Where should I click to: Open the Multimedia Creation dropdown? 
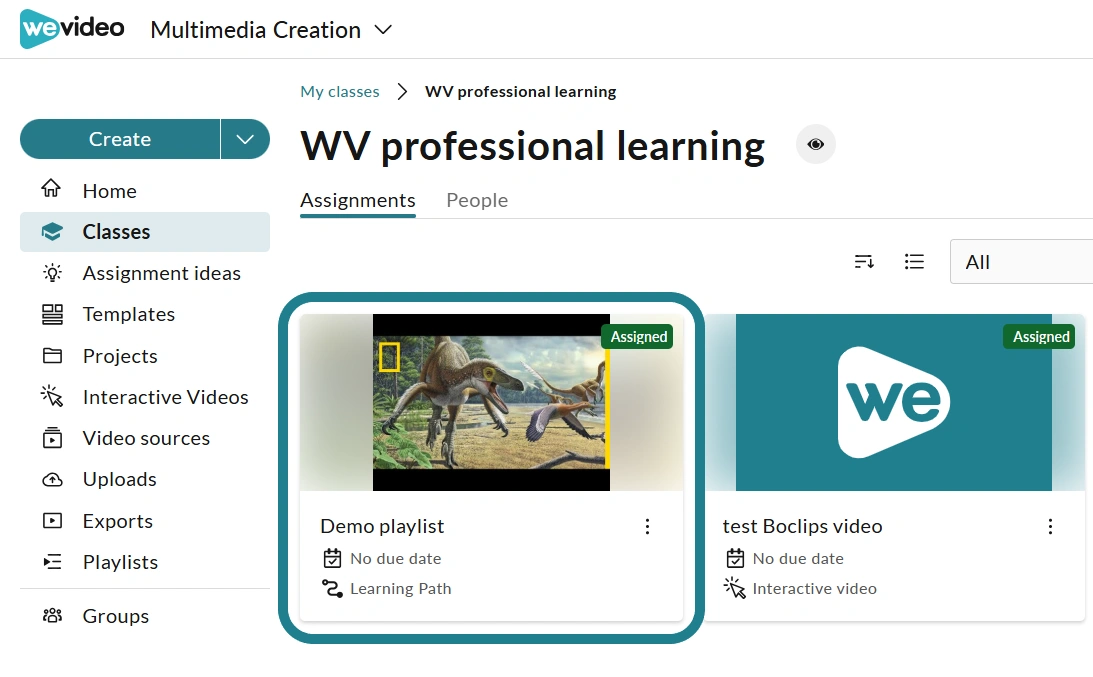(x=271, y=30)
